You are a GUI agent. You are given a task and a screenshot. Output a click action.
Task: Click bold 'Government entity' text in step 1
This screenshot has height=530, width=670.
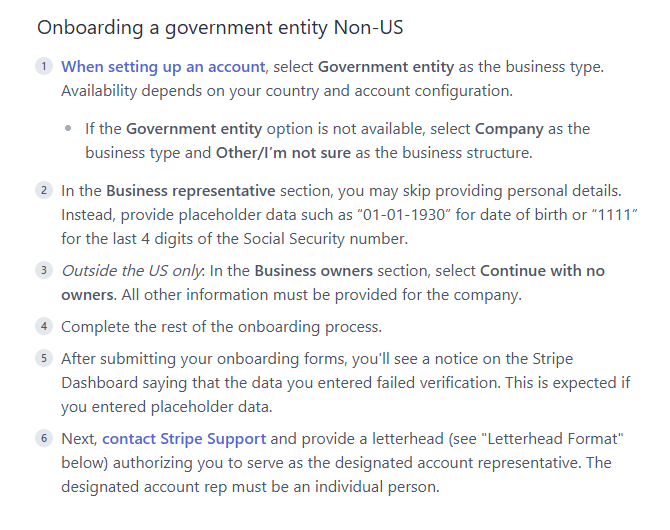pos(386,67)
